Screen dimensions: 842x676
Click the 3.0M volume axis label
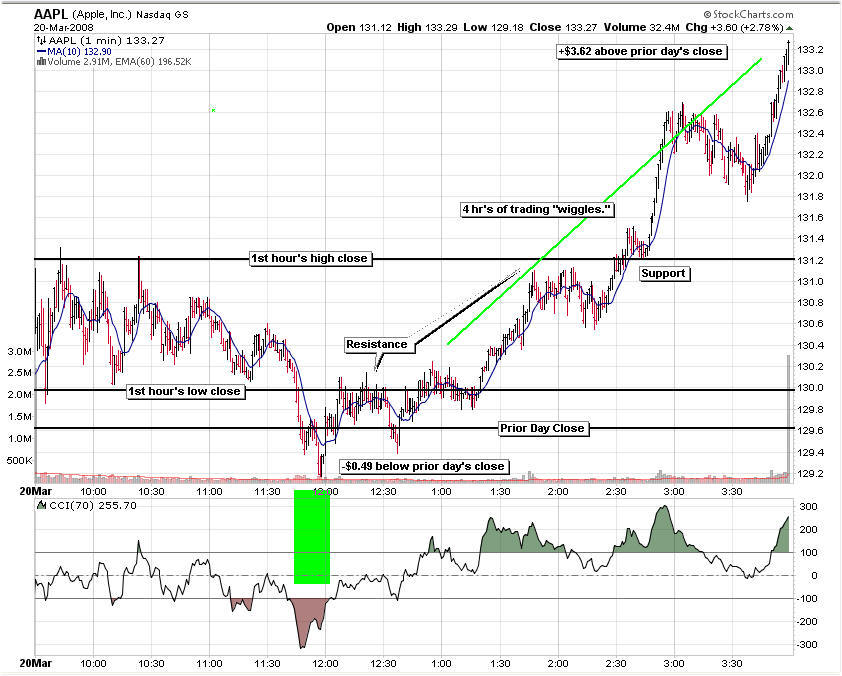coord(19,352)
